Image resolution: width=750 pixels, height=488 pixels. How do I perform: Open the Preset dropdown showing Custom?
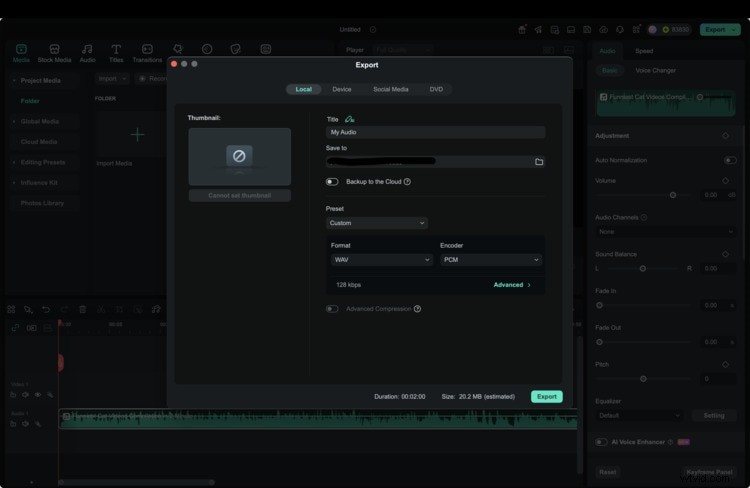point(377,223)
